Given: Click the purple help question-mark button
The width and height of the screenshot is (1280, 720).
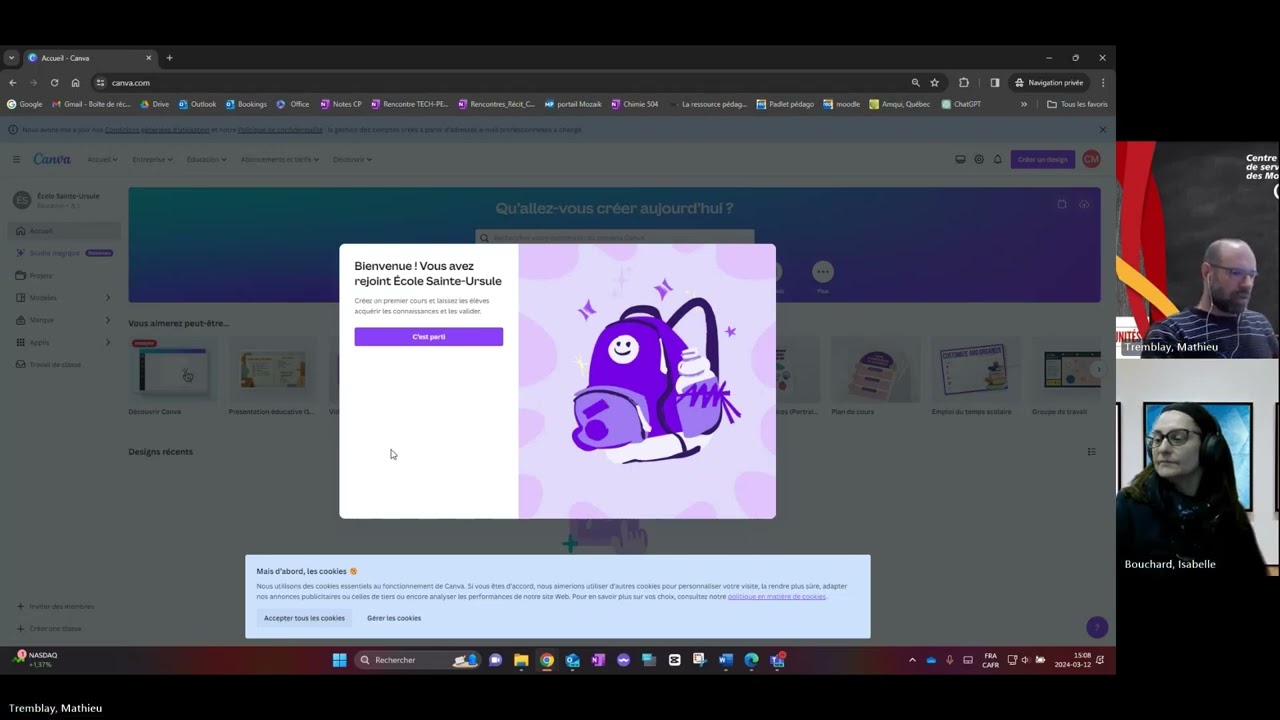Looking at the screenshot, I should pyautogui.click(x=1097, y=628).
